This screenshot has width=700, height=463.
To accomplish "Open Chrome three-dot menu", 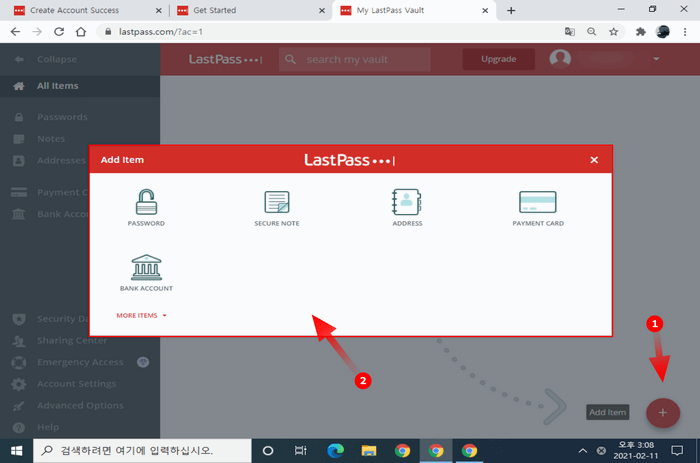I will [x=685, y=32].
